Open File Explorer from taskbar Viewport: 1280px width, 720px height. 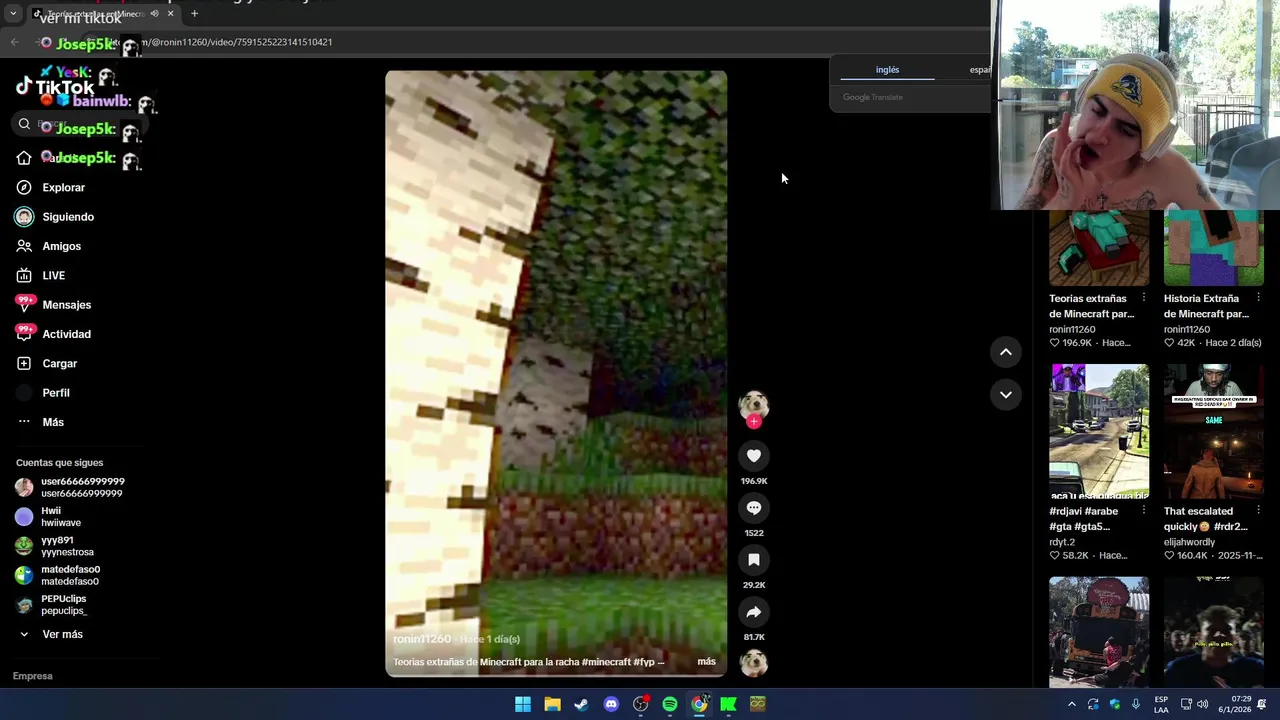(x=552, y=704)
